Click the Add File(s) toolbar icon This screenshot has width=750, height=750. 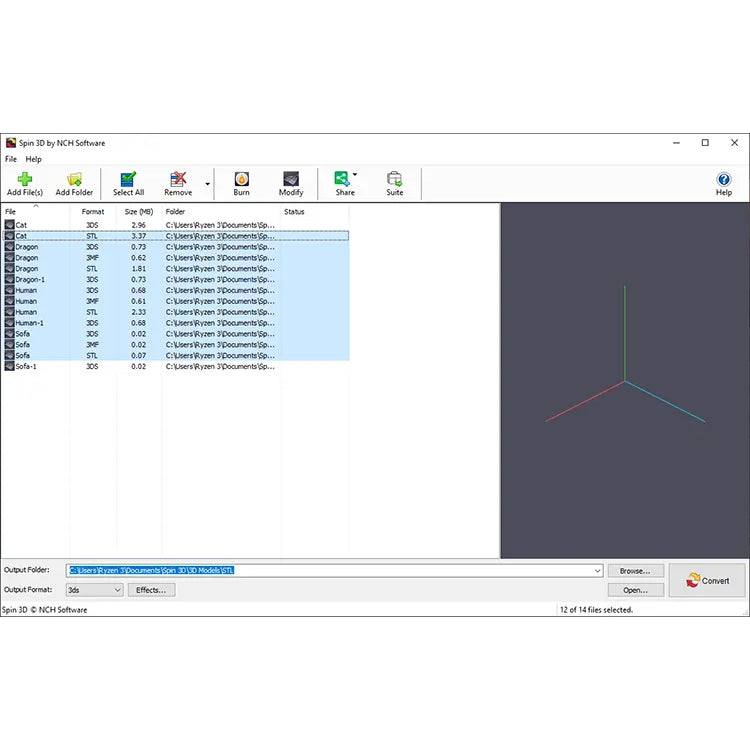point(25,184)
